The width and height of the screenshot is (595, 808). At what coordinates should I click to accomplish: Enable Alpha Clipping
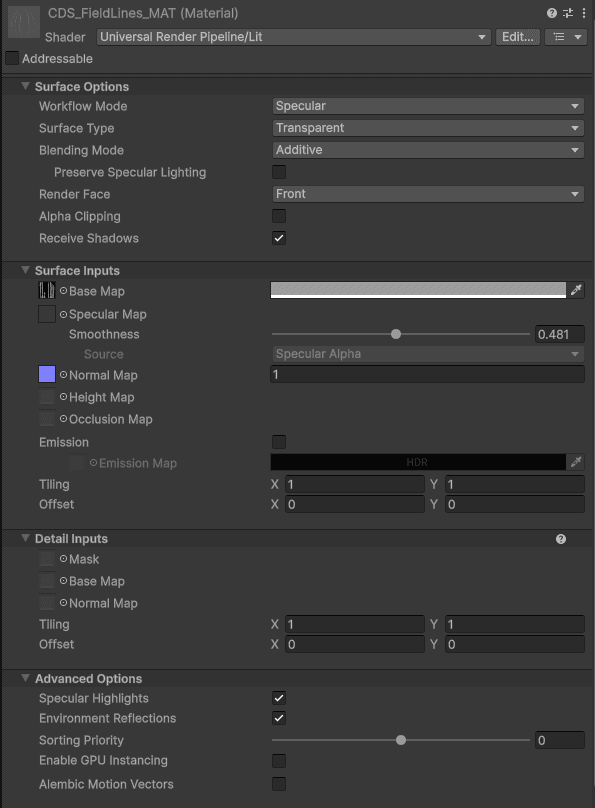(279, 216)
